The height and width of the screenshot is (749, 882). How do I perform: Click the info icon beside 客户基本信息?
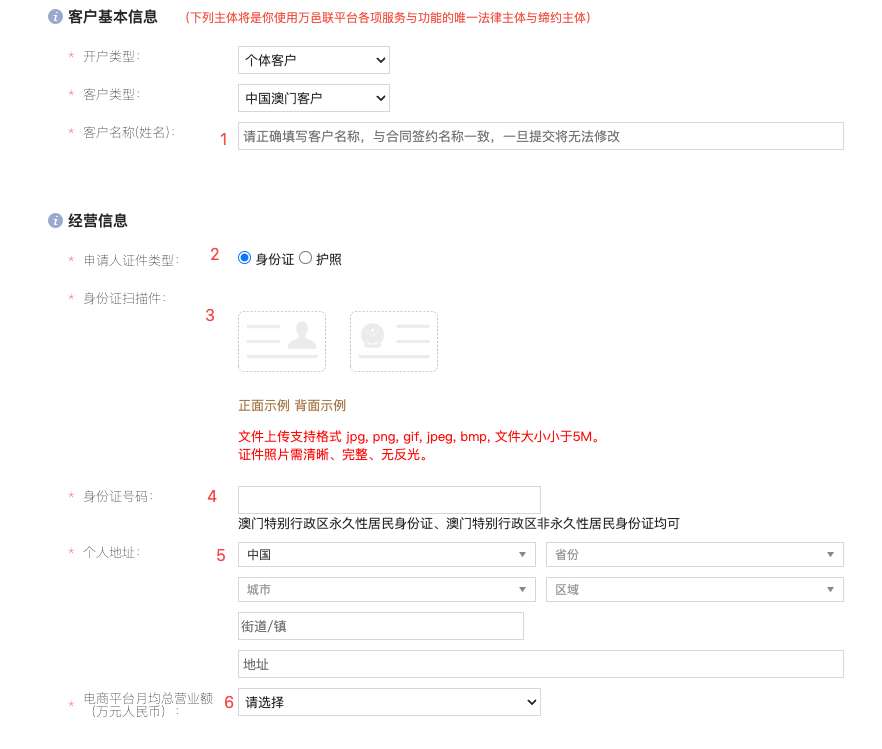55,17
